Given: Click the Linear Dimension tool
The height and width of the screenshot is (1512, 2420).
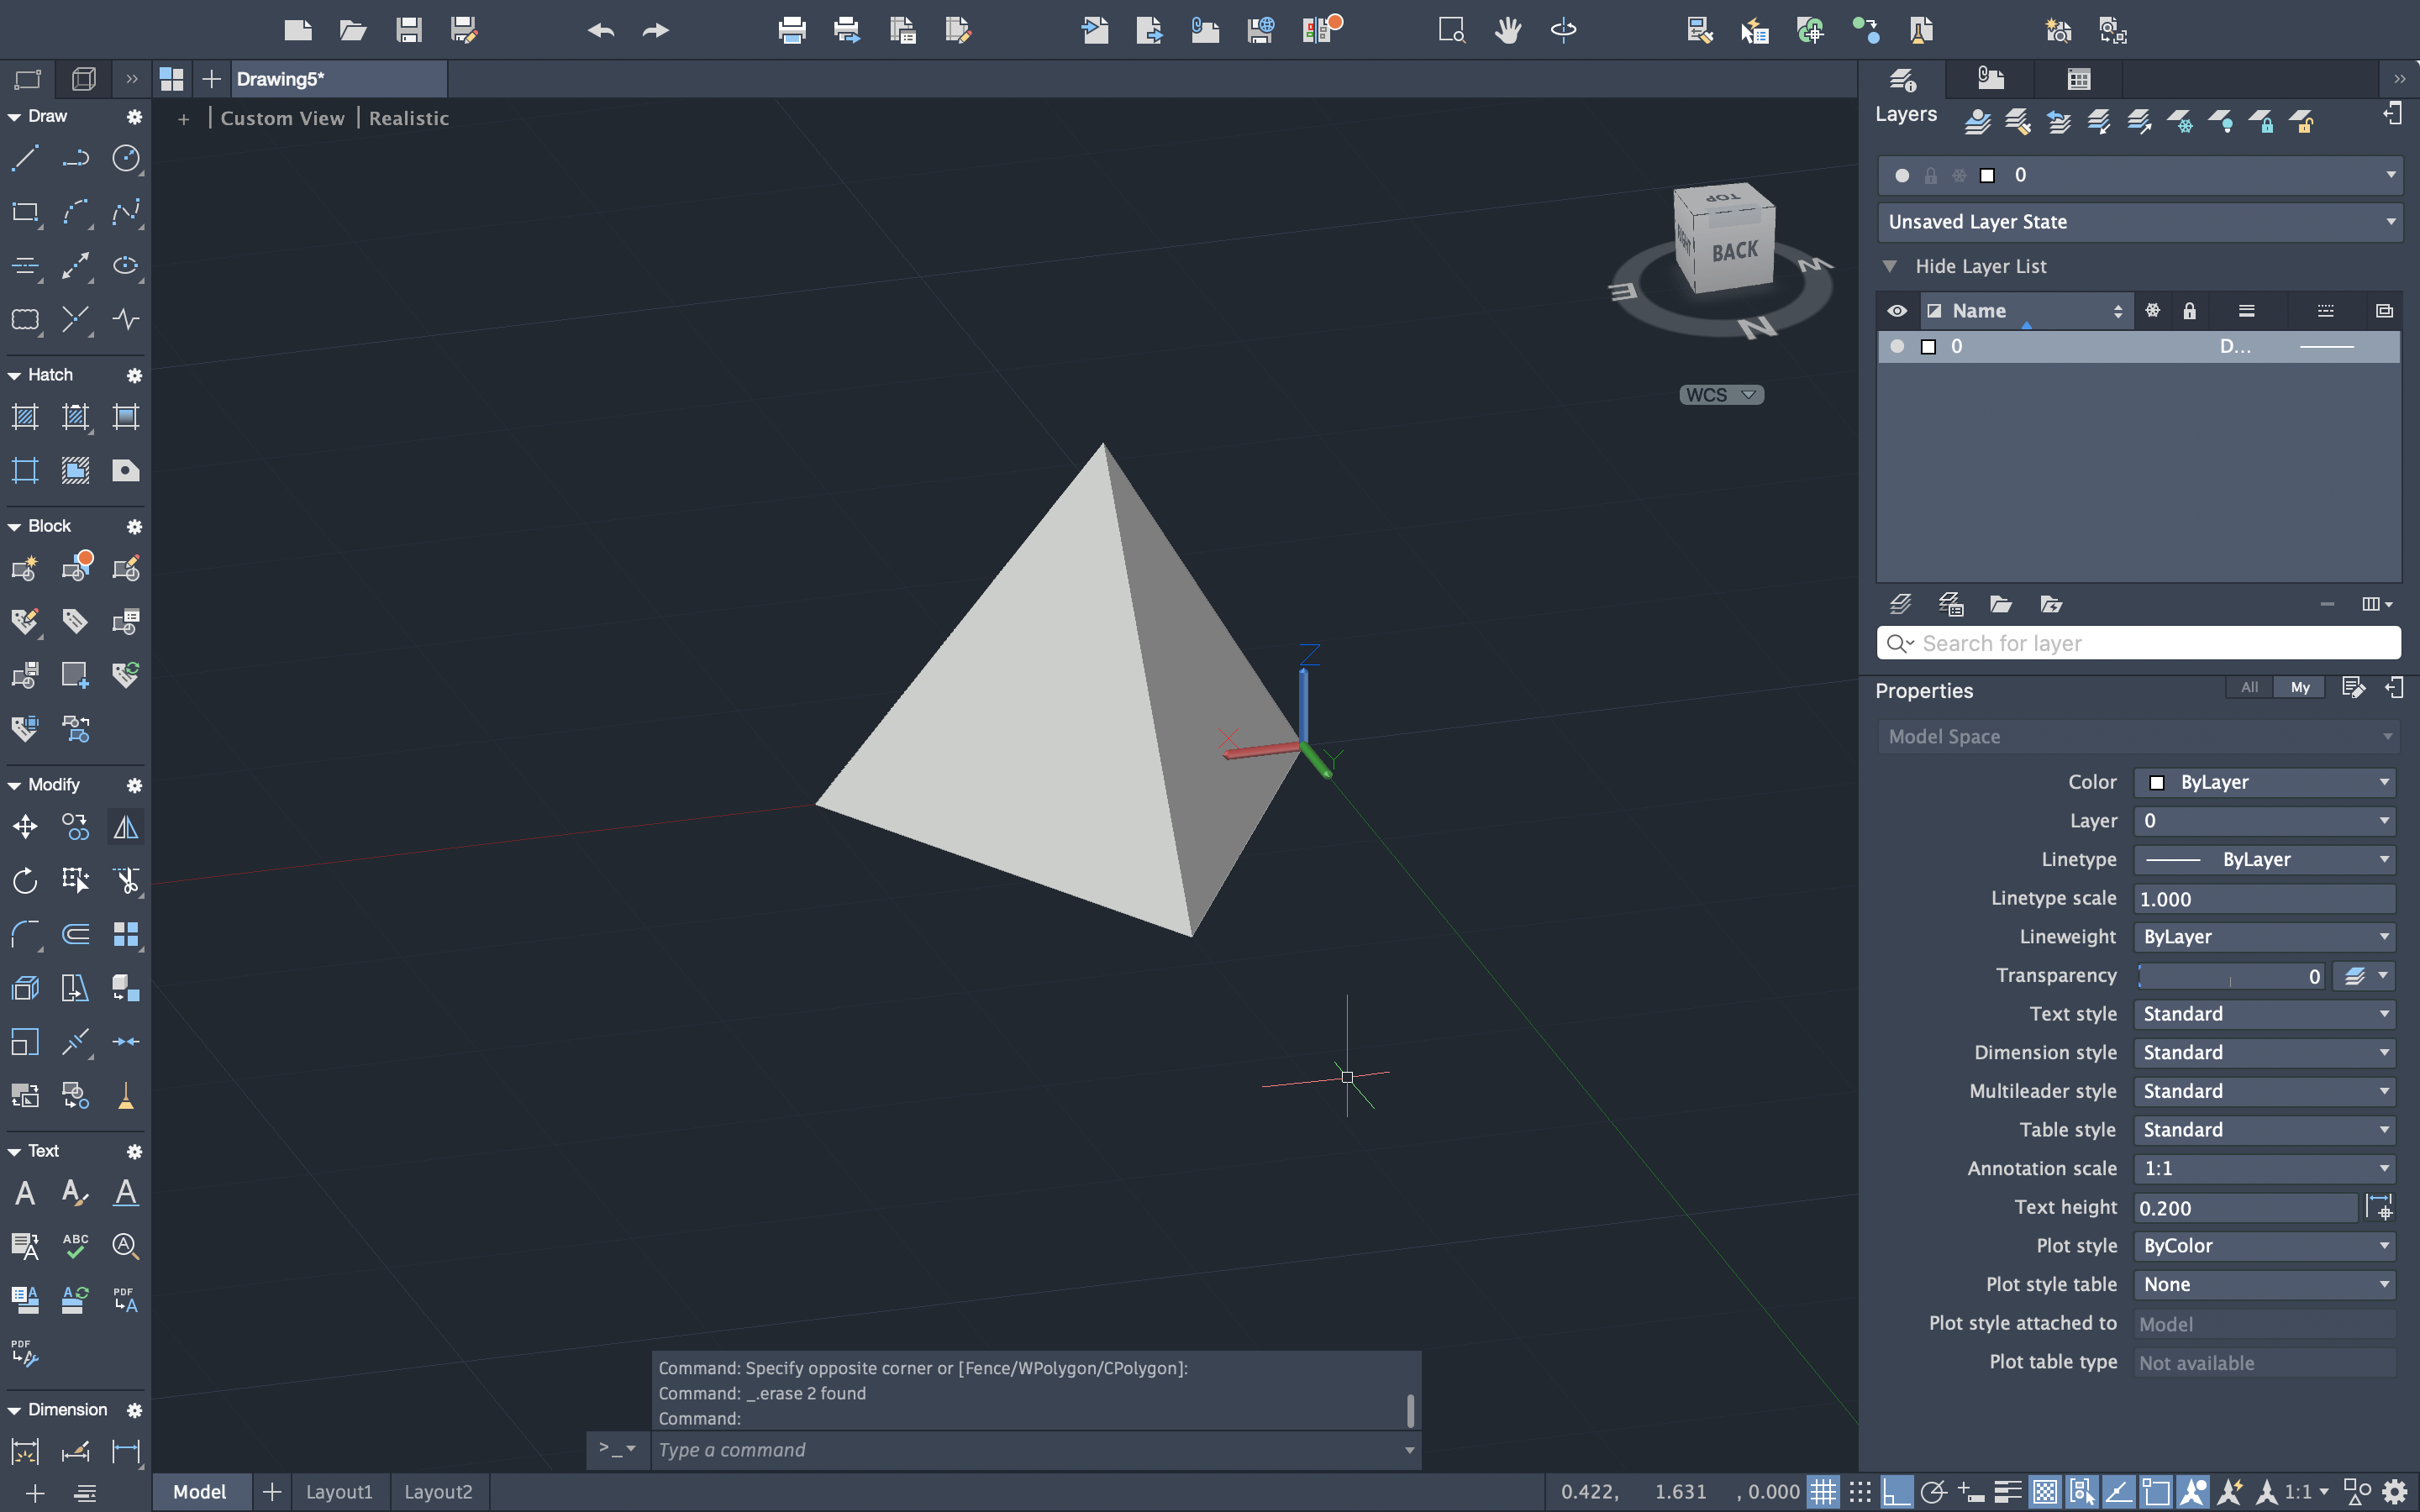Looking at the screenshot, I should tap(126, 1451).
